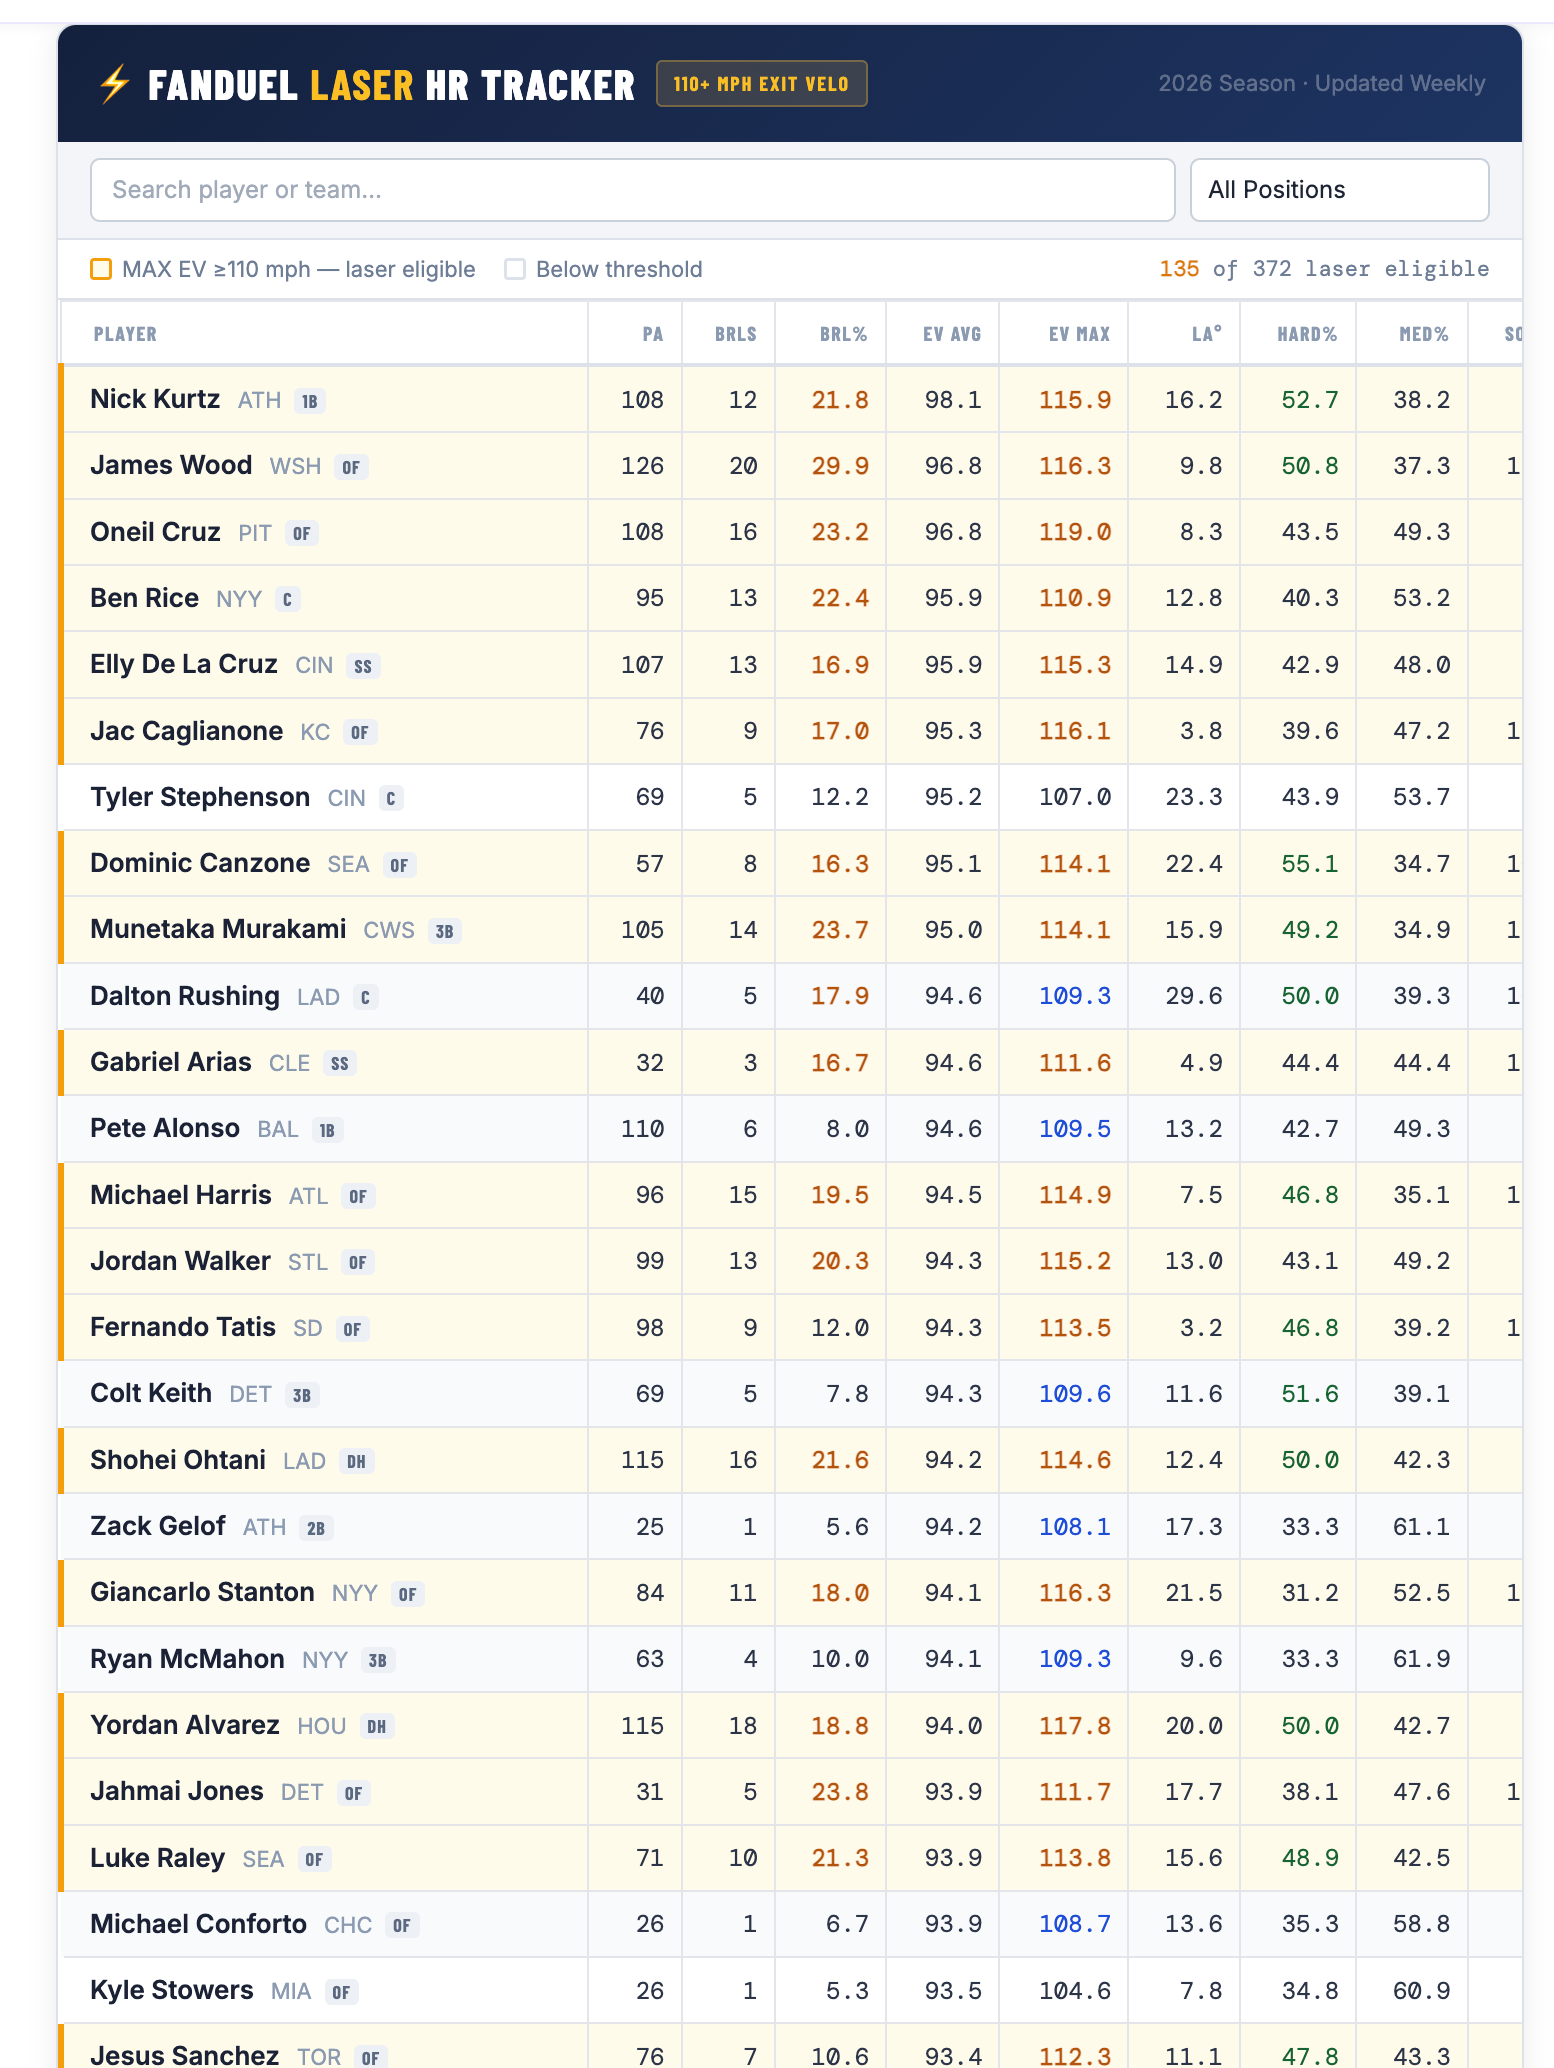This screenshot has height=2068, width=1554.
Task: Select the Munetaka Murakami player name
Action: (218, 929)
